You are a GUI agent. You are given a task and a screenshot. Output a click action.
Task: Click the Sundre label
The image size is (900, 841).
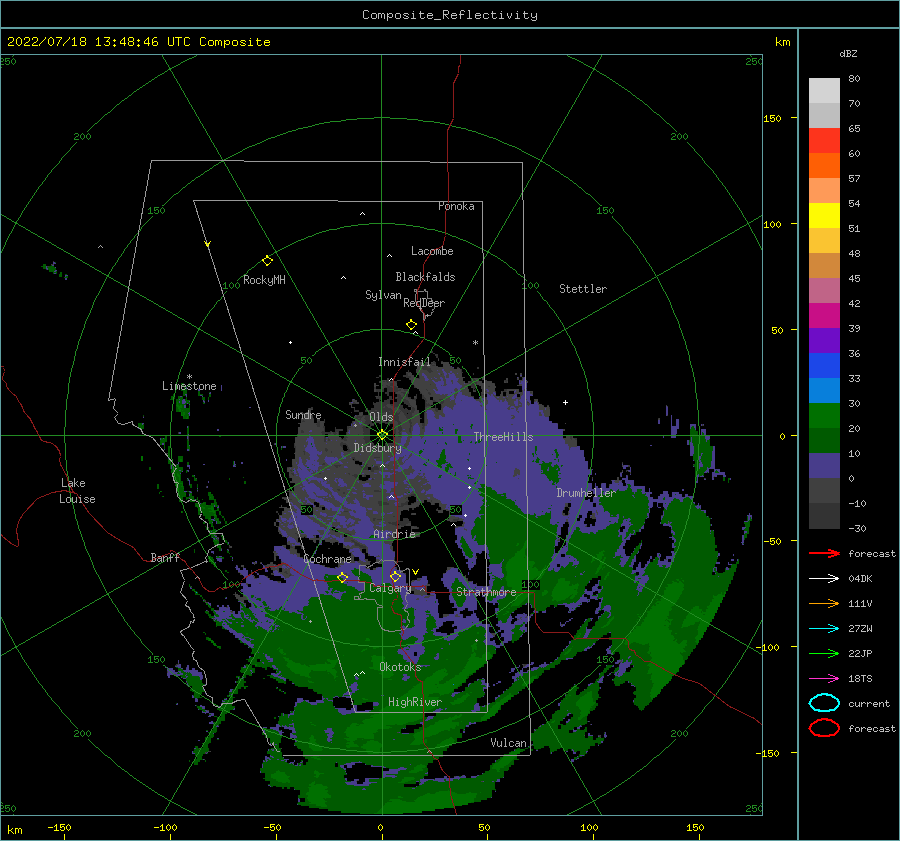(303, 414)
